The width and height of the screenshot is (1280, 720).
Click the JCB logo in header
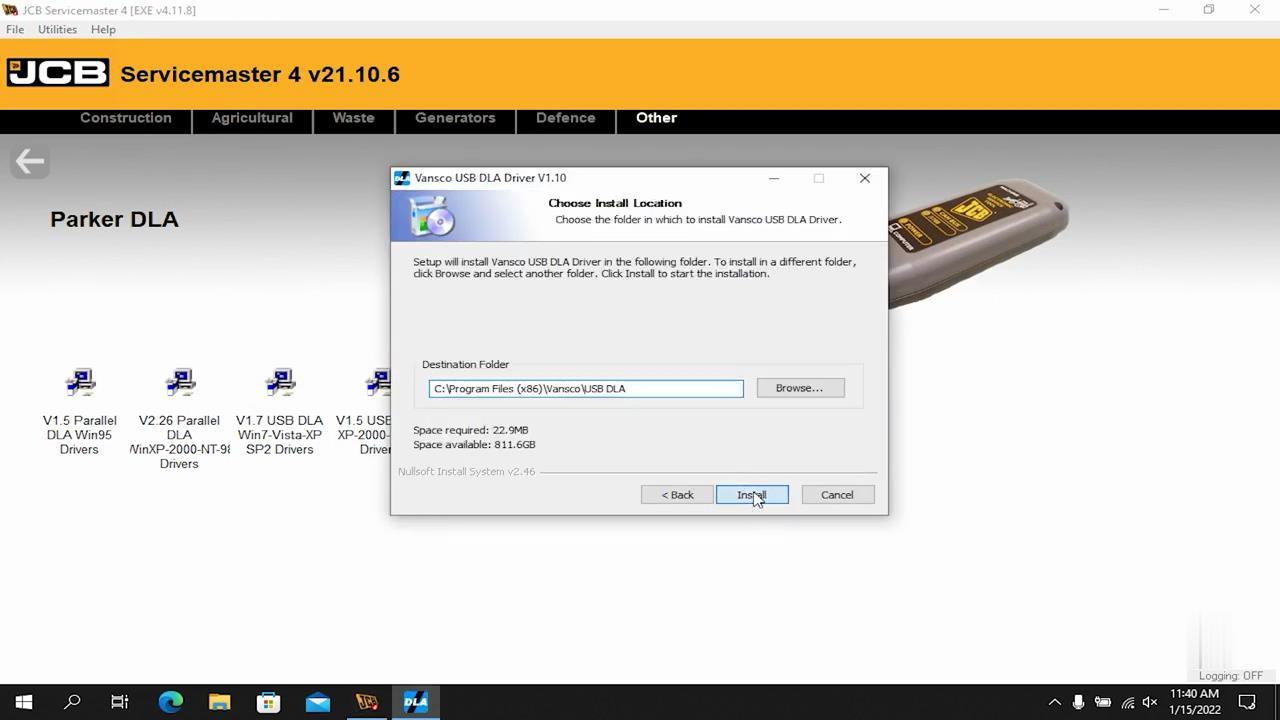pyautogui.click(x=58, y=73)
